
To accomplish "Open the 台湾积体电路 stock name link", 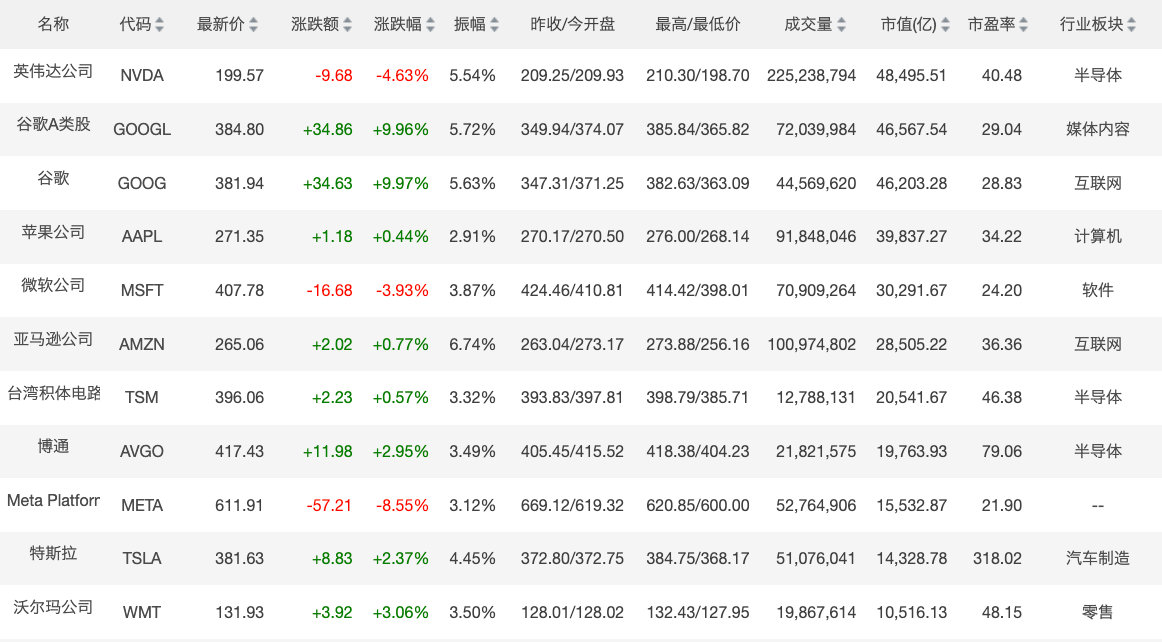I will click(53, 393).
